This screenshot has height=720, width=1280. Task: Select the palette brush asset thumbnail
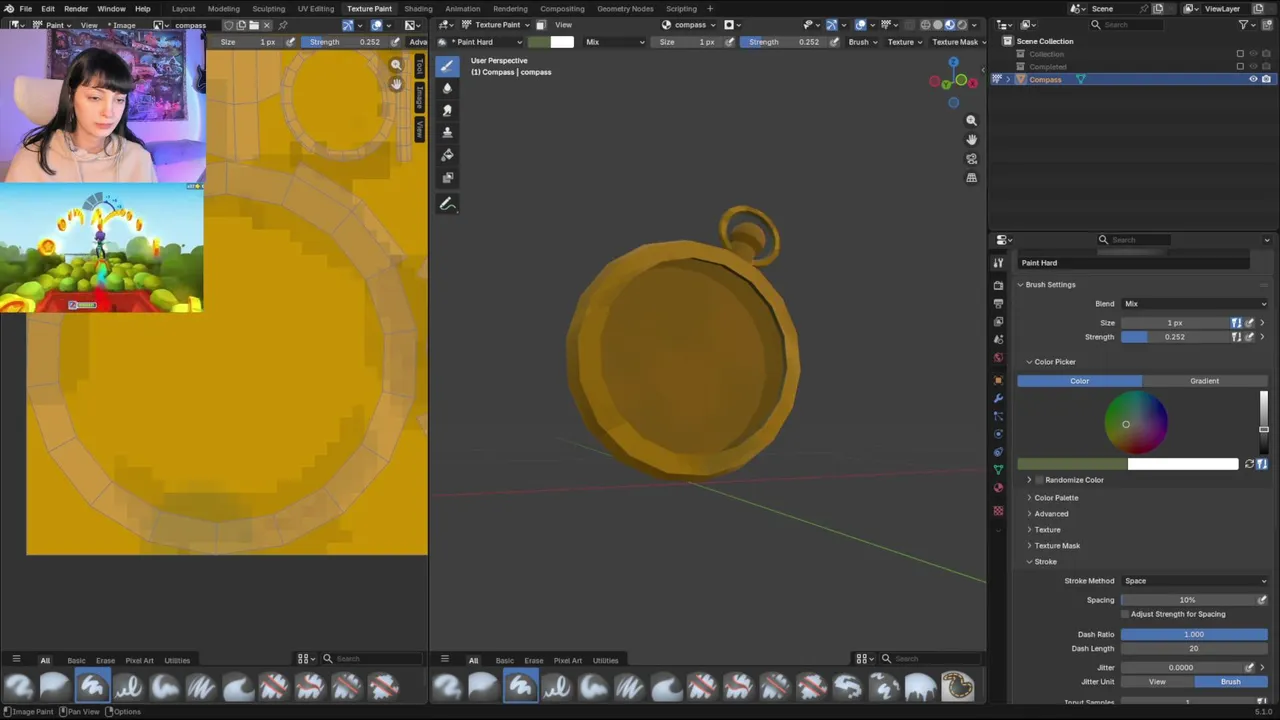click(x=957, y=686)
